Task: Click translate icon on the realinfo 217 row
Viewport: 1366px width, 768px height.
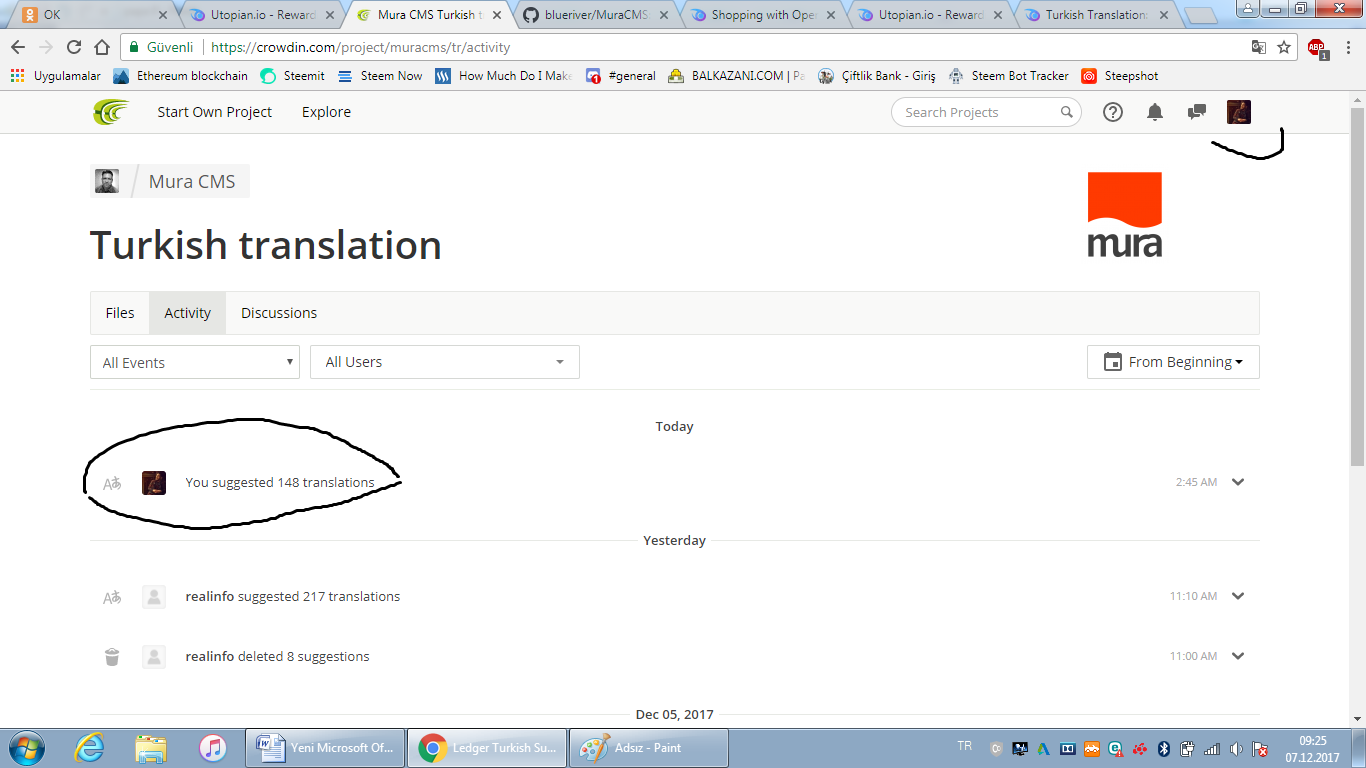Action: click(x=112, y=597)
